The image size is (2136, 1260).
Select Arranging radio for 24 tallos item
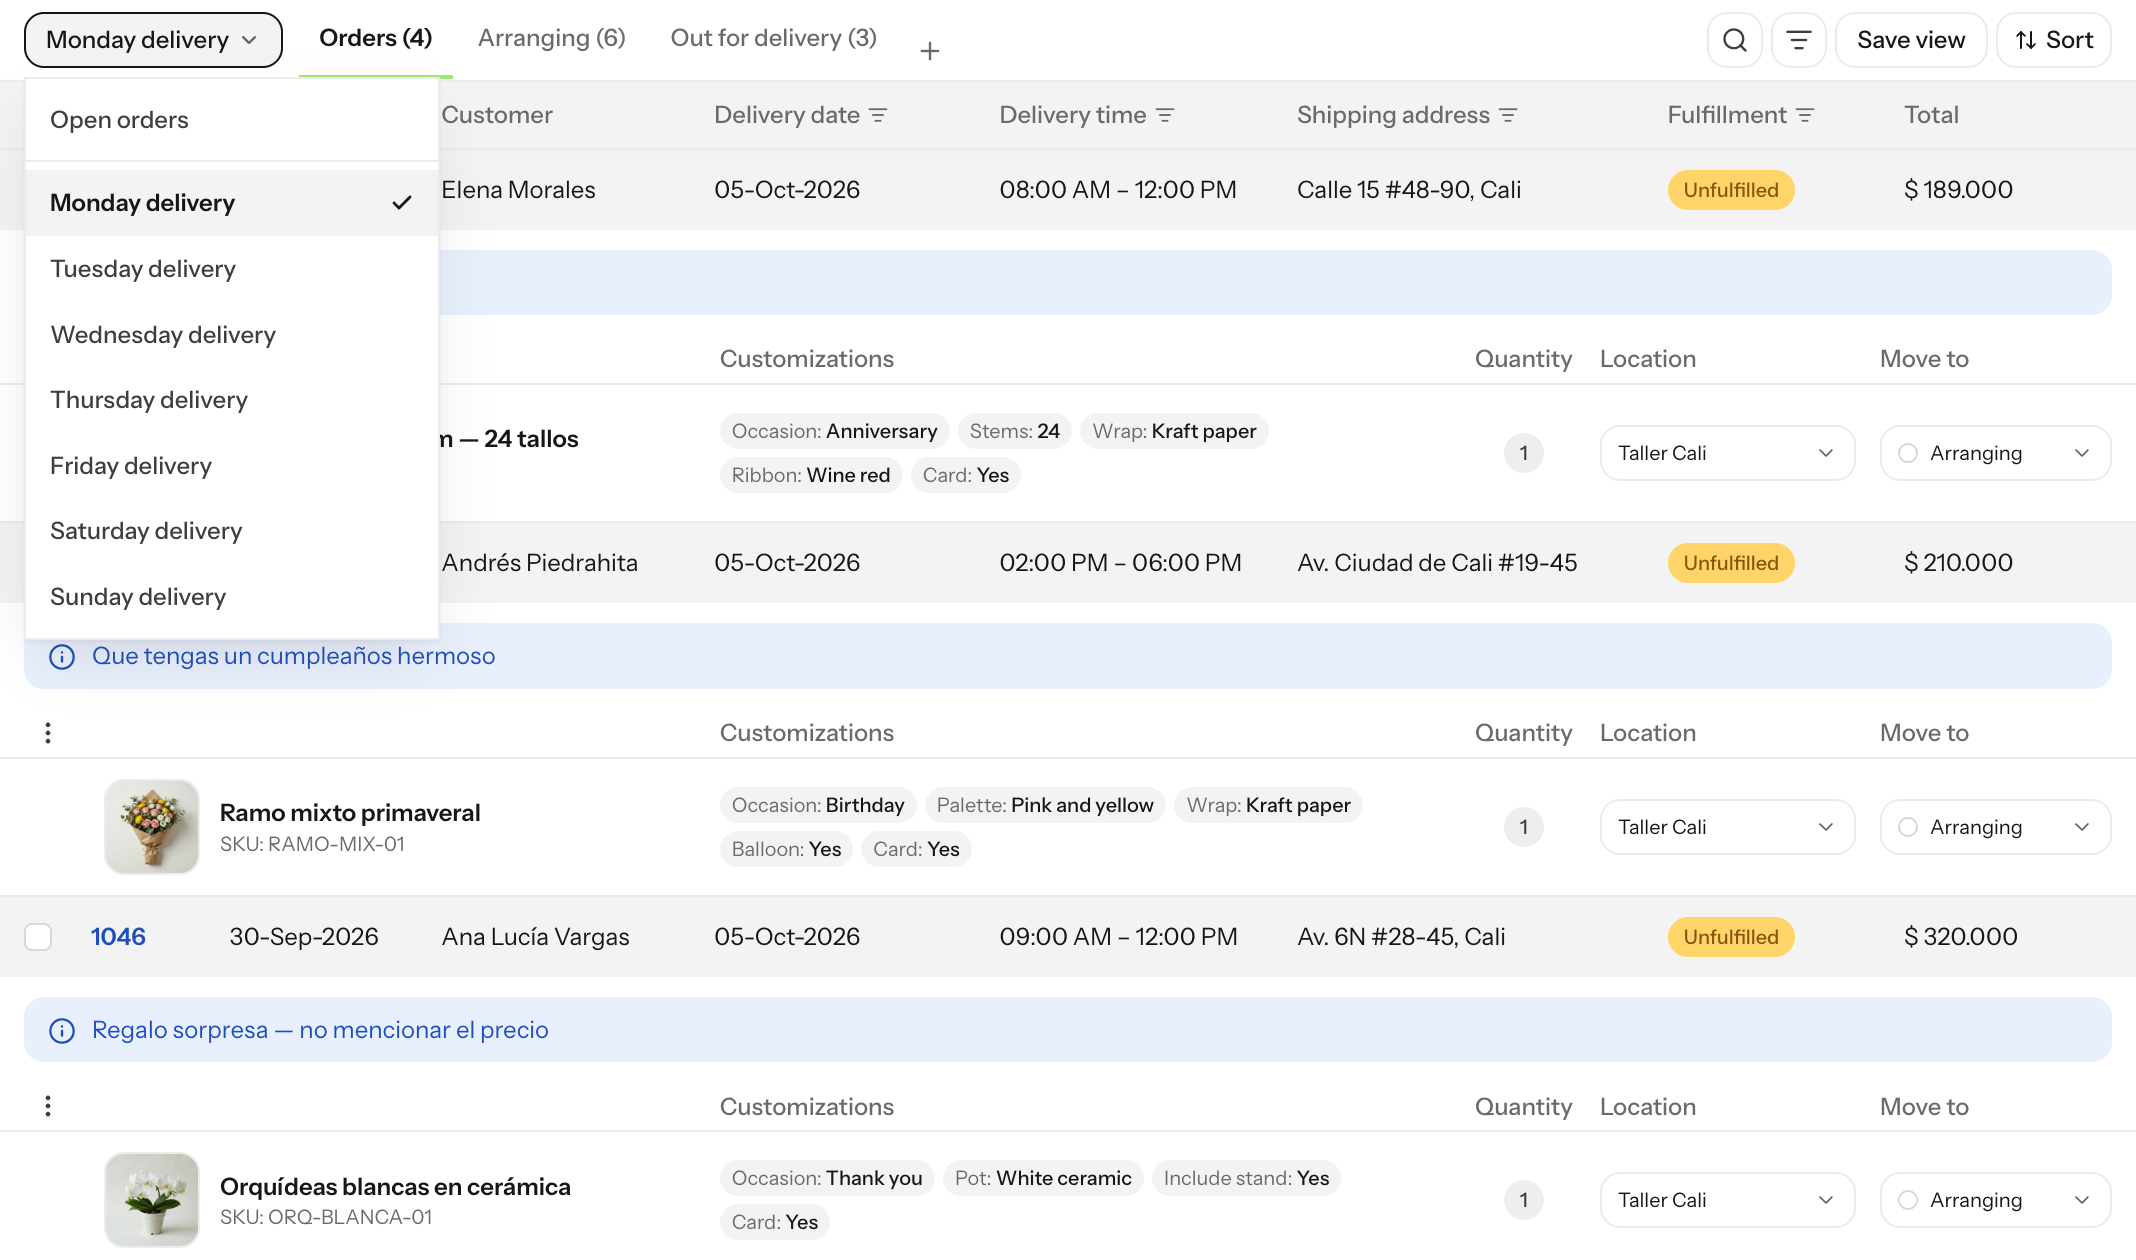click(x=1908, y=453)
